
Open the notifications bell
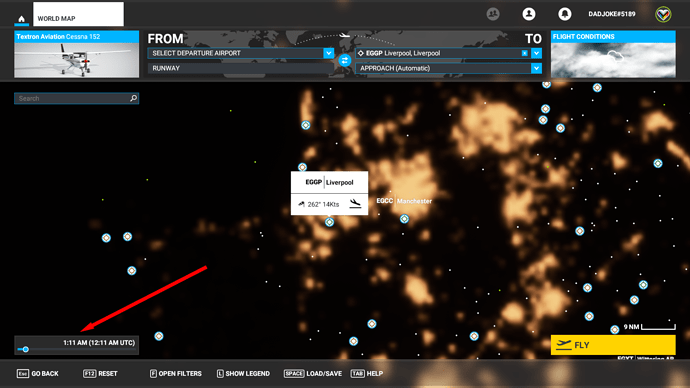coord(565,14)
